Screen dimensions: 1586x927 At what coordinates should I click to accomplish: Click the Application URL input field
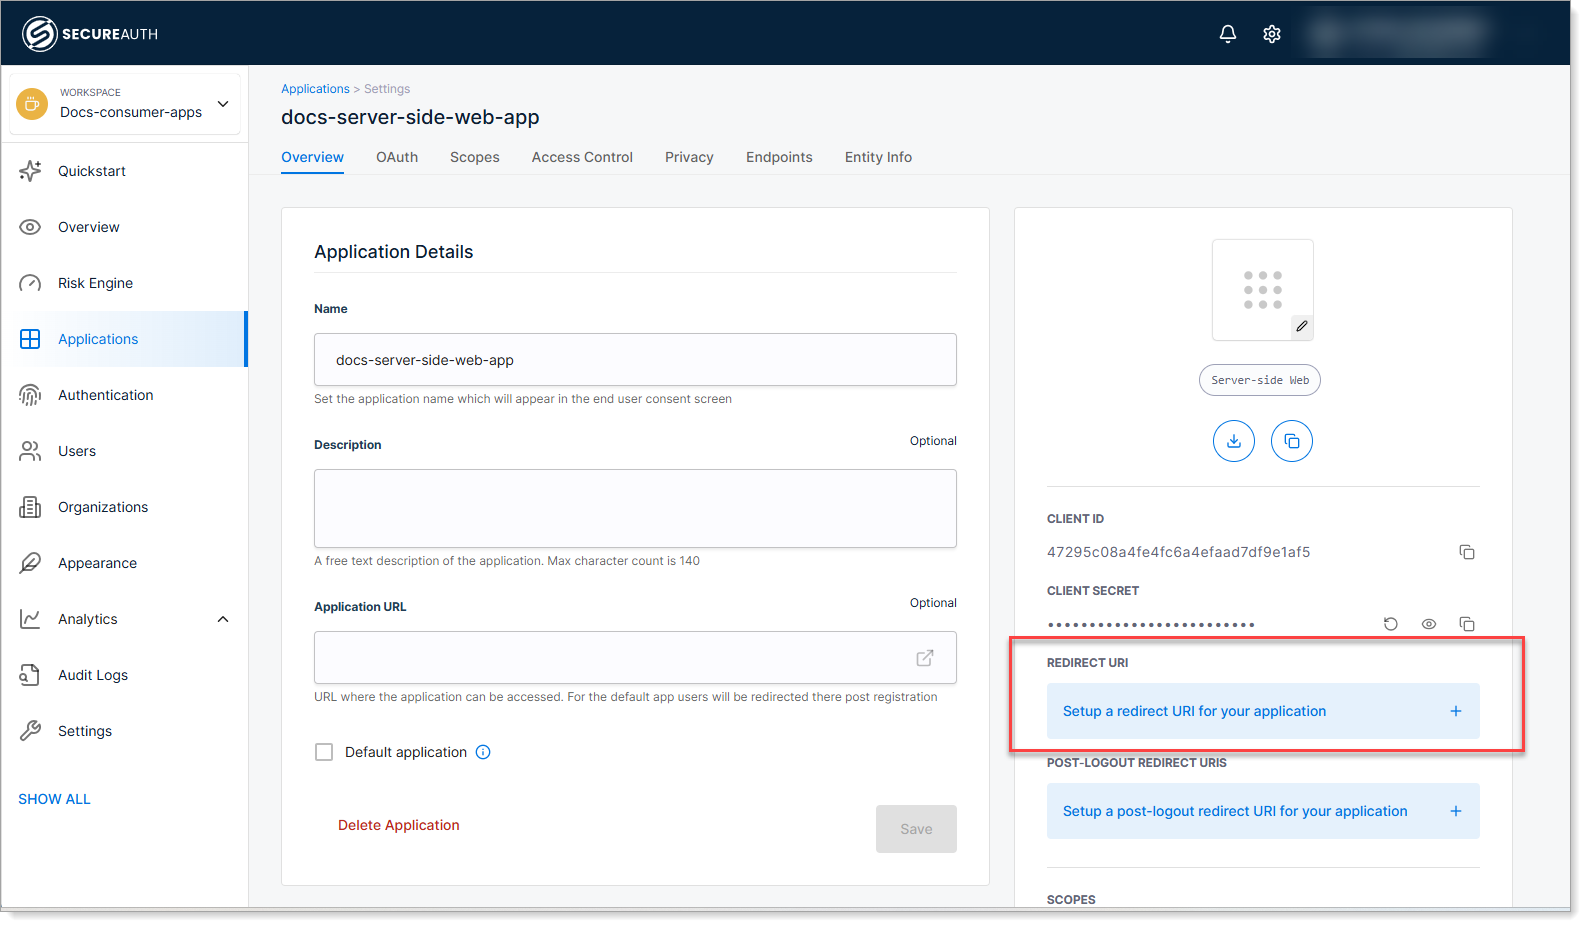coord(635,657)
